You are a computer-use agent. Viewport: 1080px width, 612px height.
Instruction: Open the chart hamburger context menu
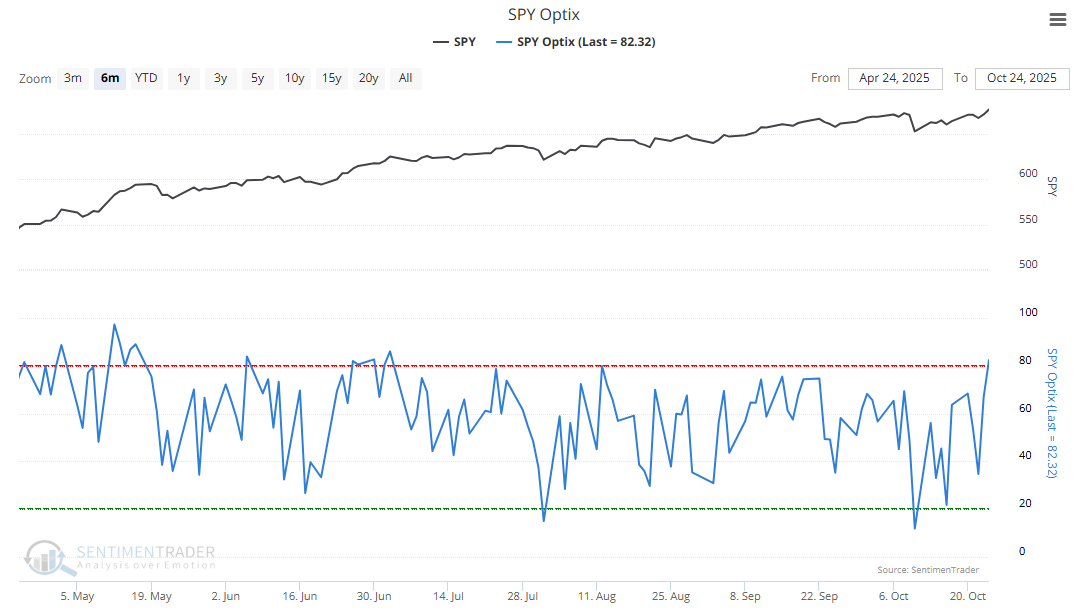click(1057, 19)
